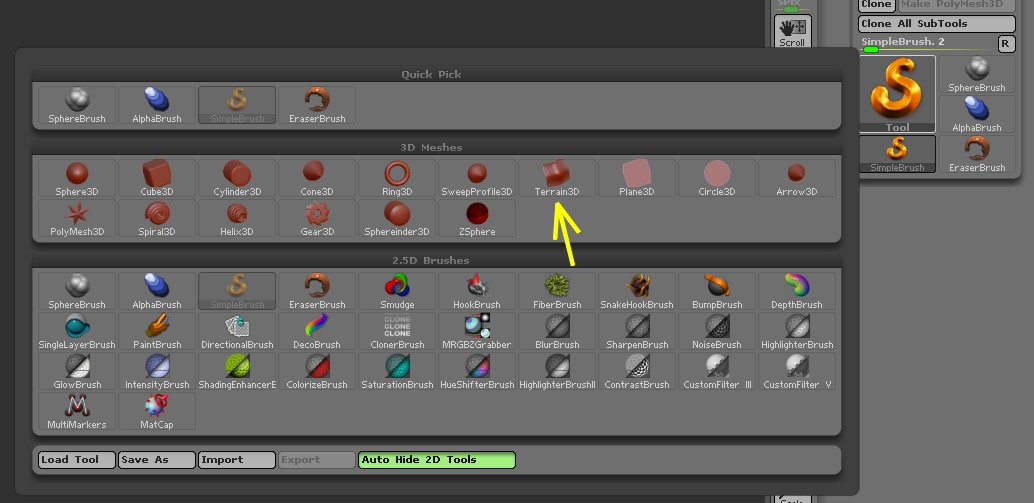Pick the HighlighterBrushII tool
The height and width of the screenshot is (503, 1034).
pos(557,372)
